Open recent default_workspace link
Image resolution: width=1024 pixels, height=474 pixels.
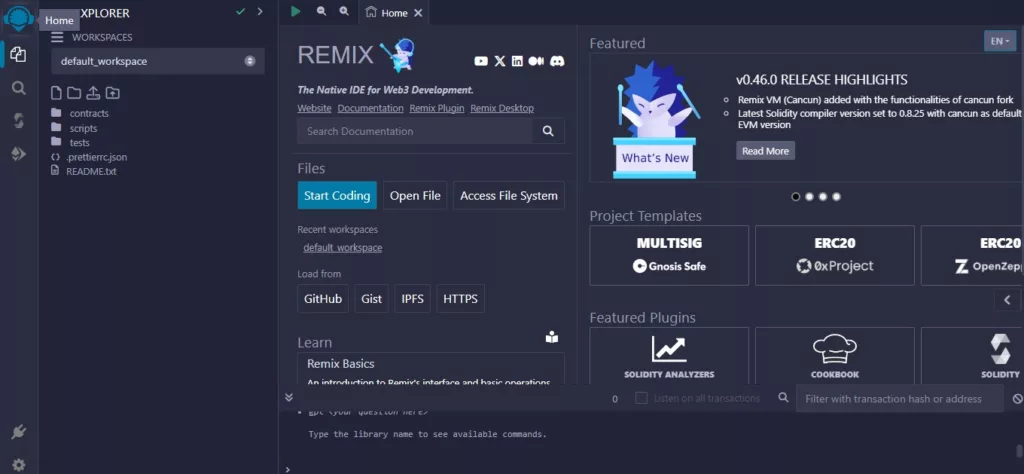pos(342,248)
